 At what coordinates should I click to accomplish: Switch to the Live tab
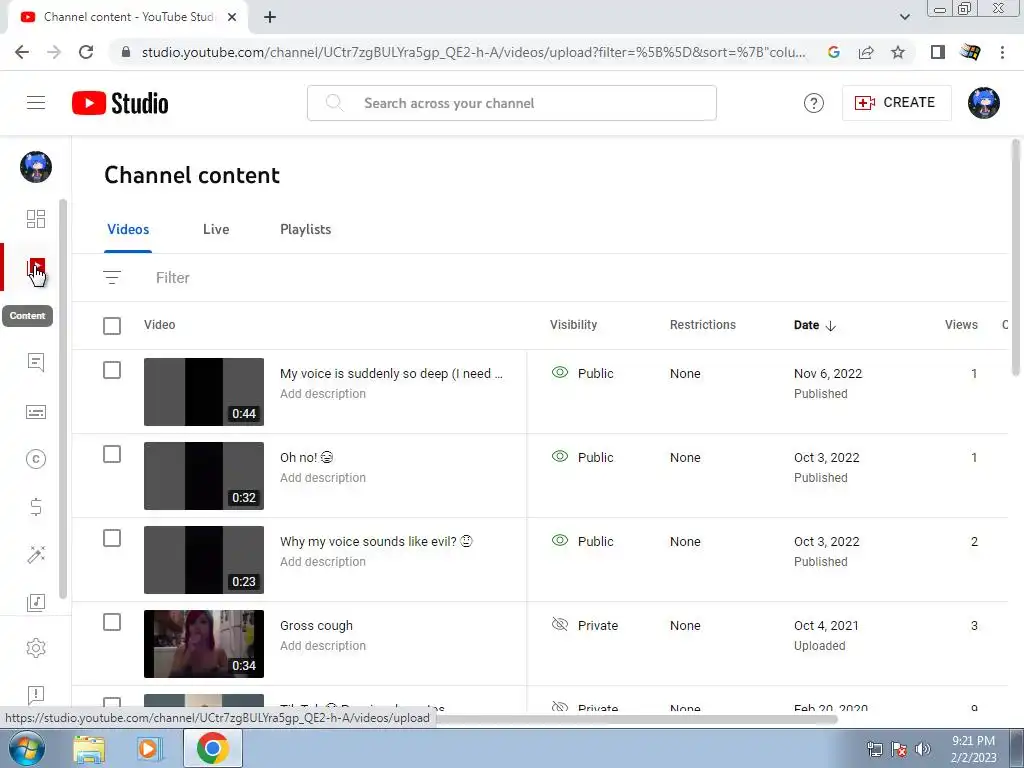pyautogui.click(x=216, y=229)
